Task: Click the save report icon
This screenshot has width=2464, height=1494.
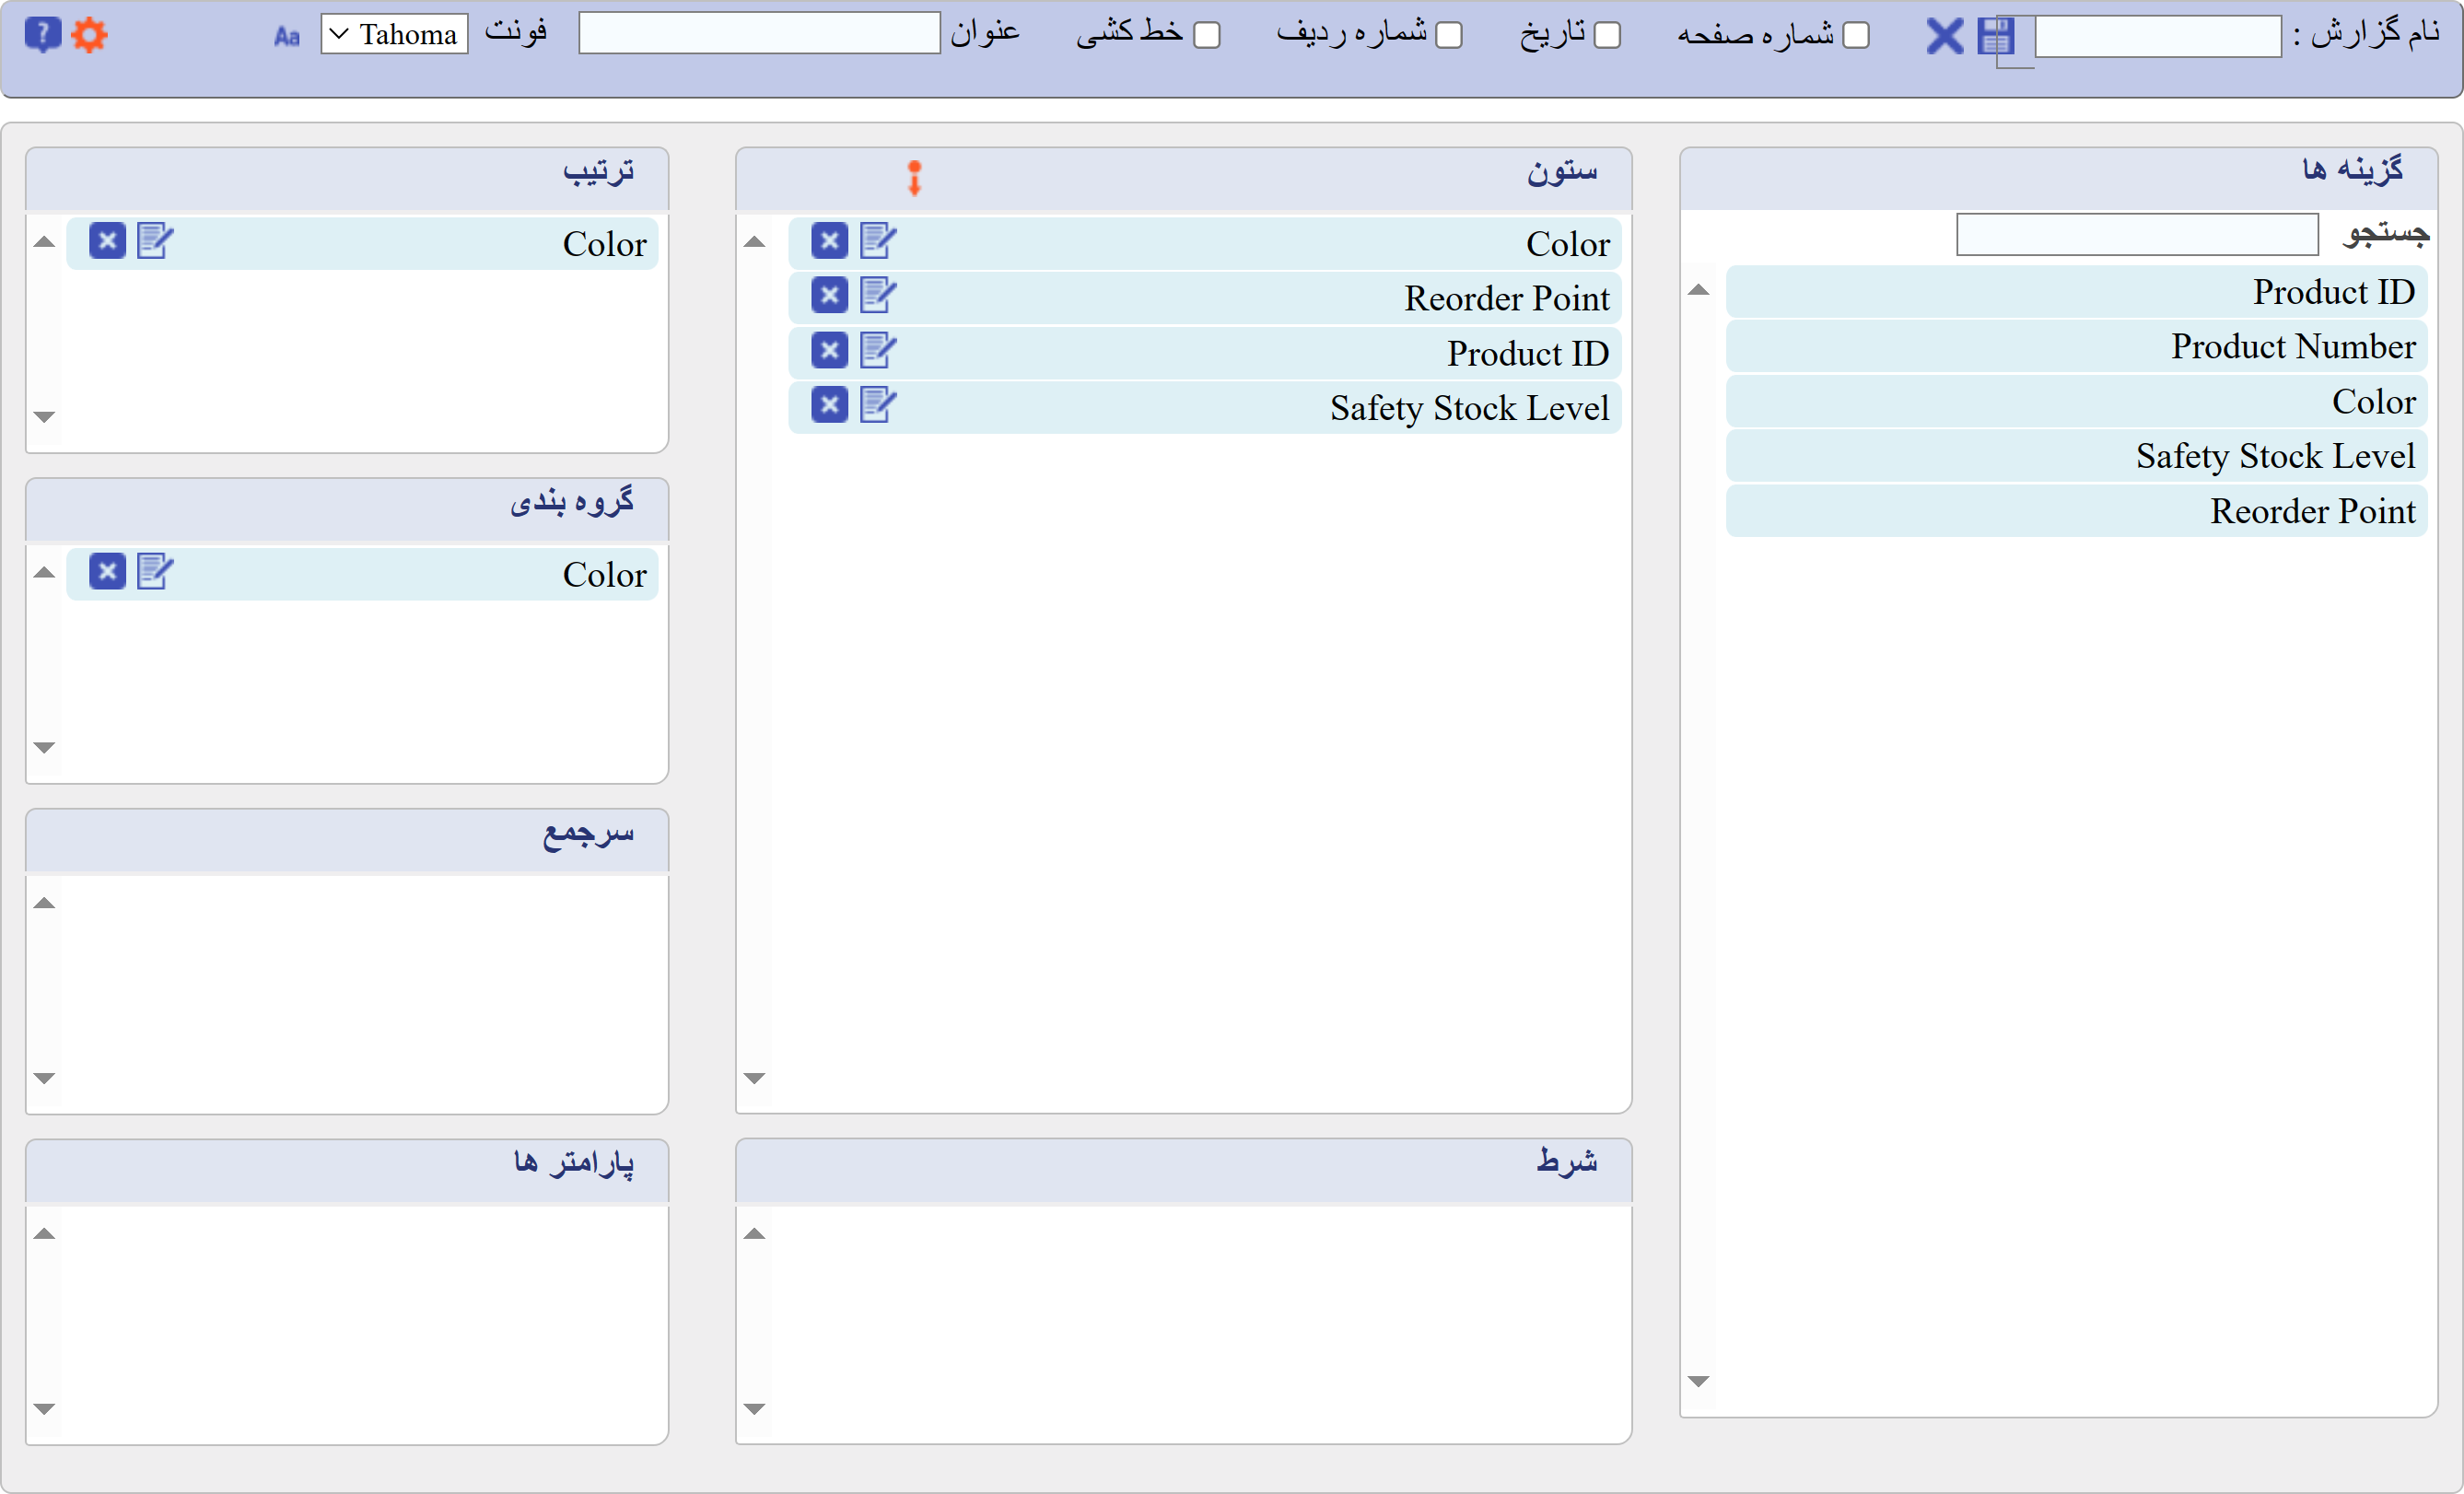Action: tap(1998, 35)
